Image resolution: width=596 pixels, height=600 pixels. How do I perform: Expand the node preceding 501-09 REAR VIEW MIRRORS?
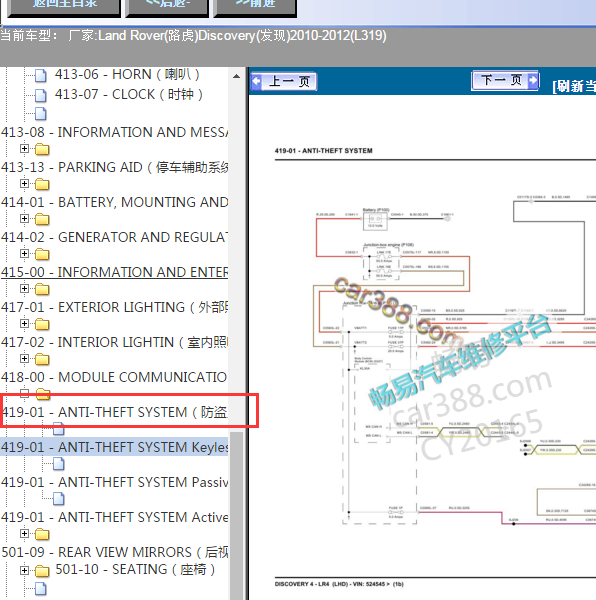pyautogui.click(x=24, y=533)
